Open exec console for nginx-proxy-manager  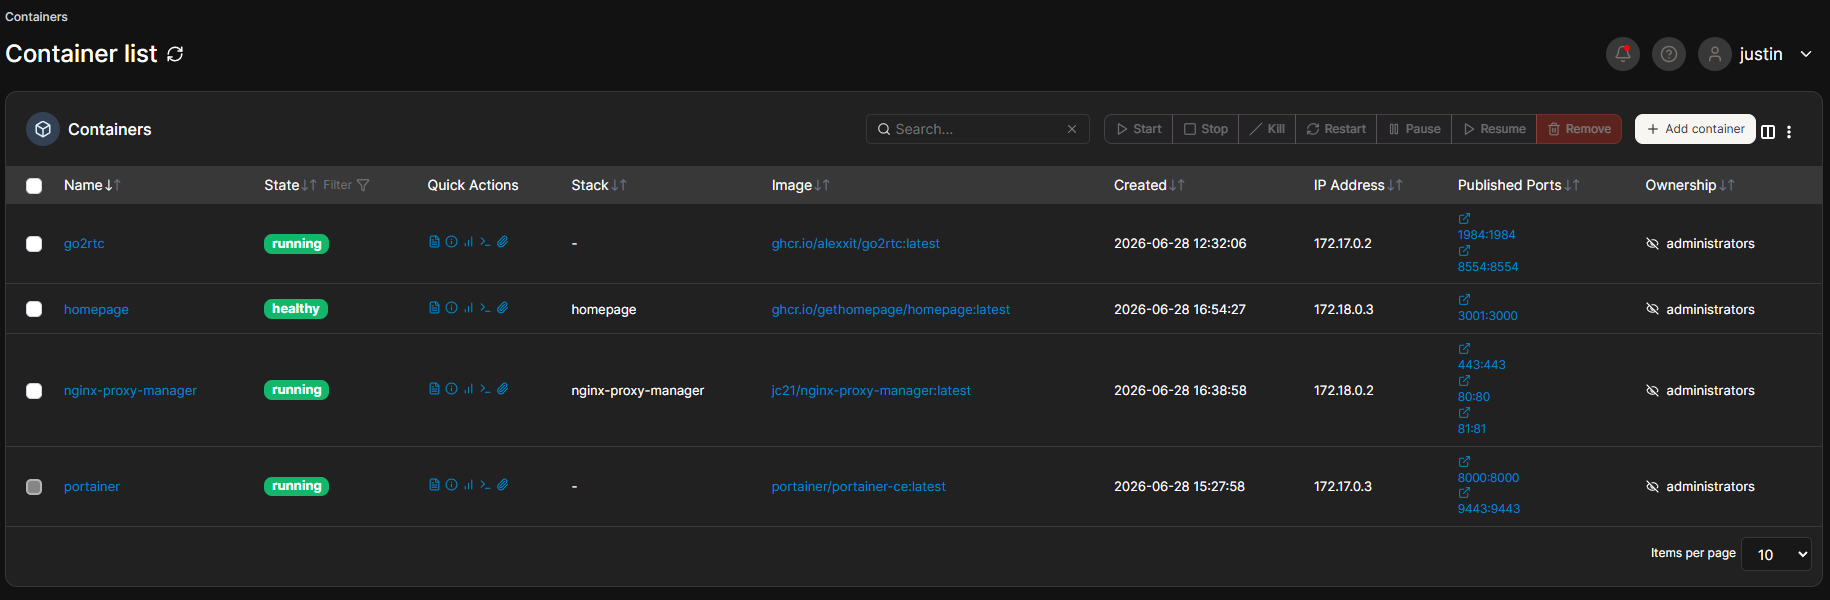[x=485, y=389]
